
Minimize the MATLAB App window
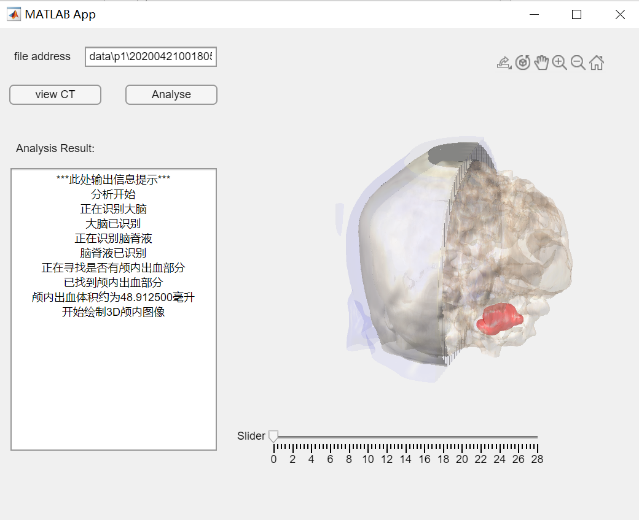click(534, 15)
